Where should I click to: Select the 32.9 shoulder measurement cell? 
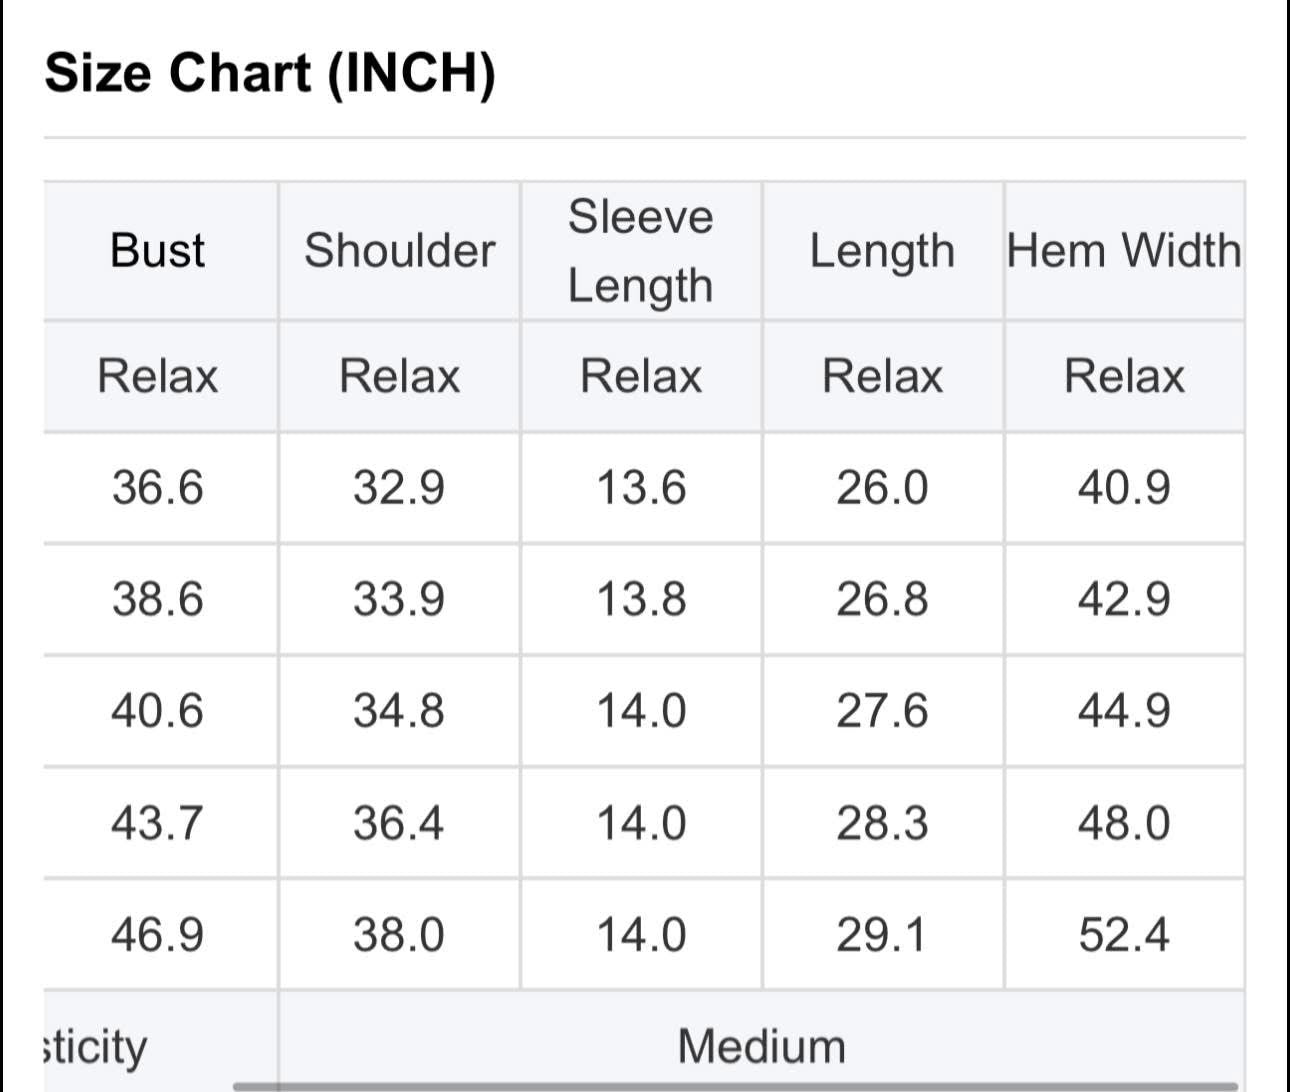tap(399, 488)
